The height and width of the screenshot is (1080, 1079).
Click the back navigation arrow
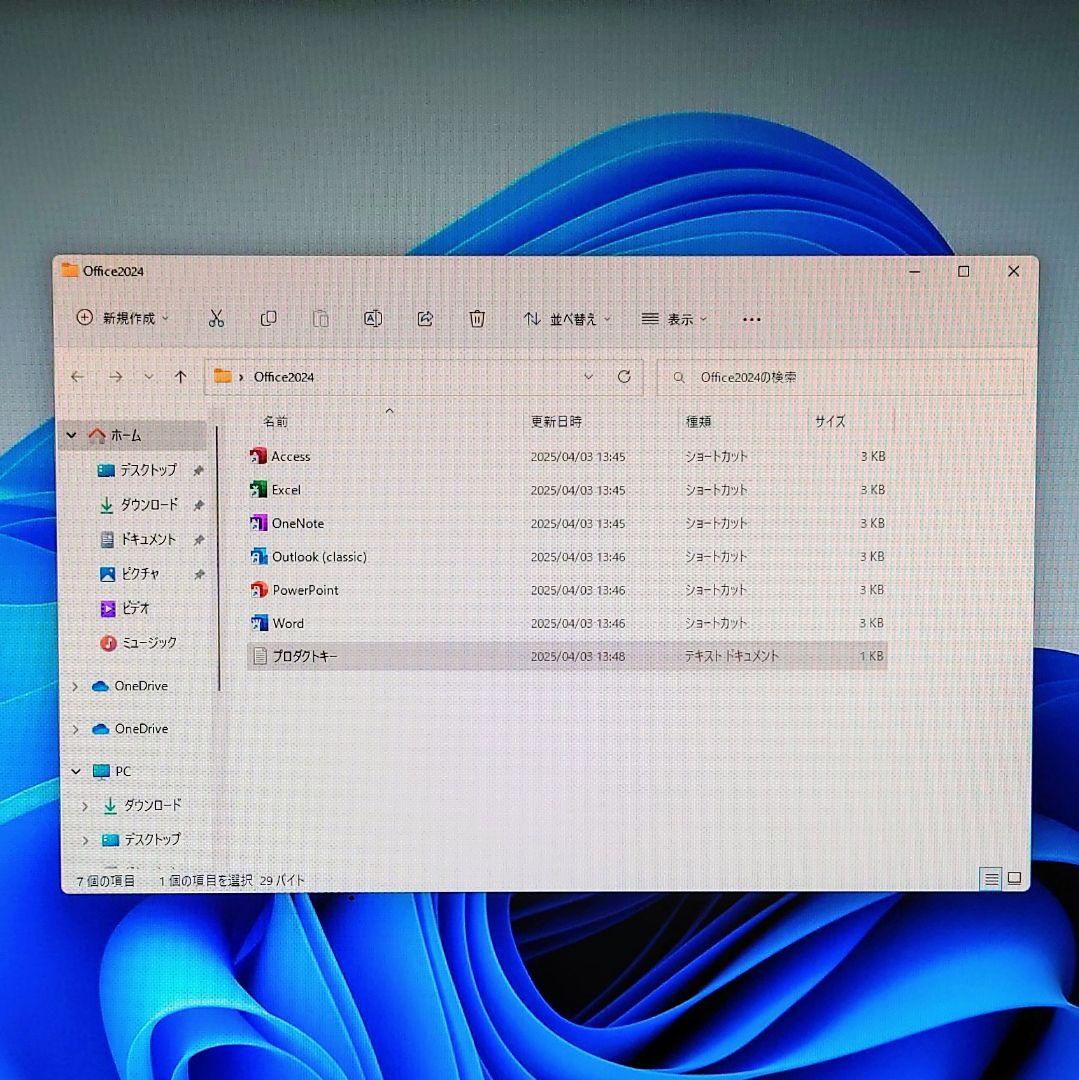[77, 377]
